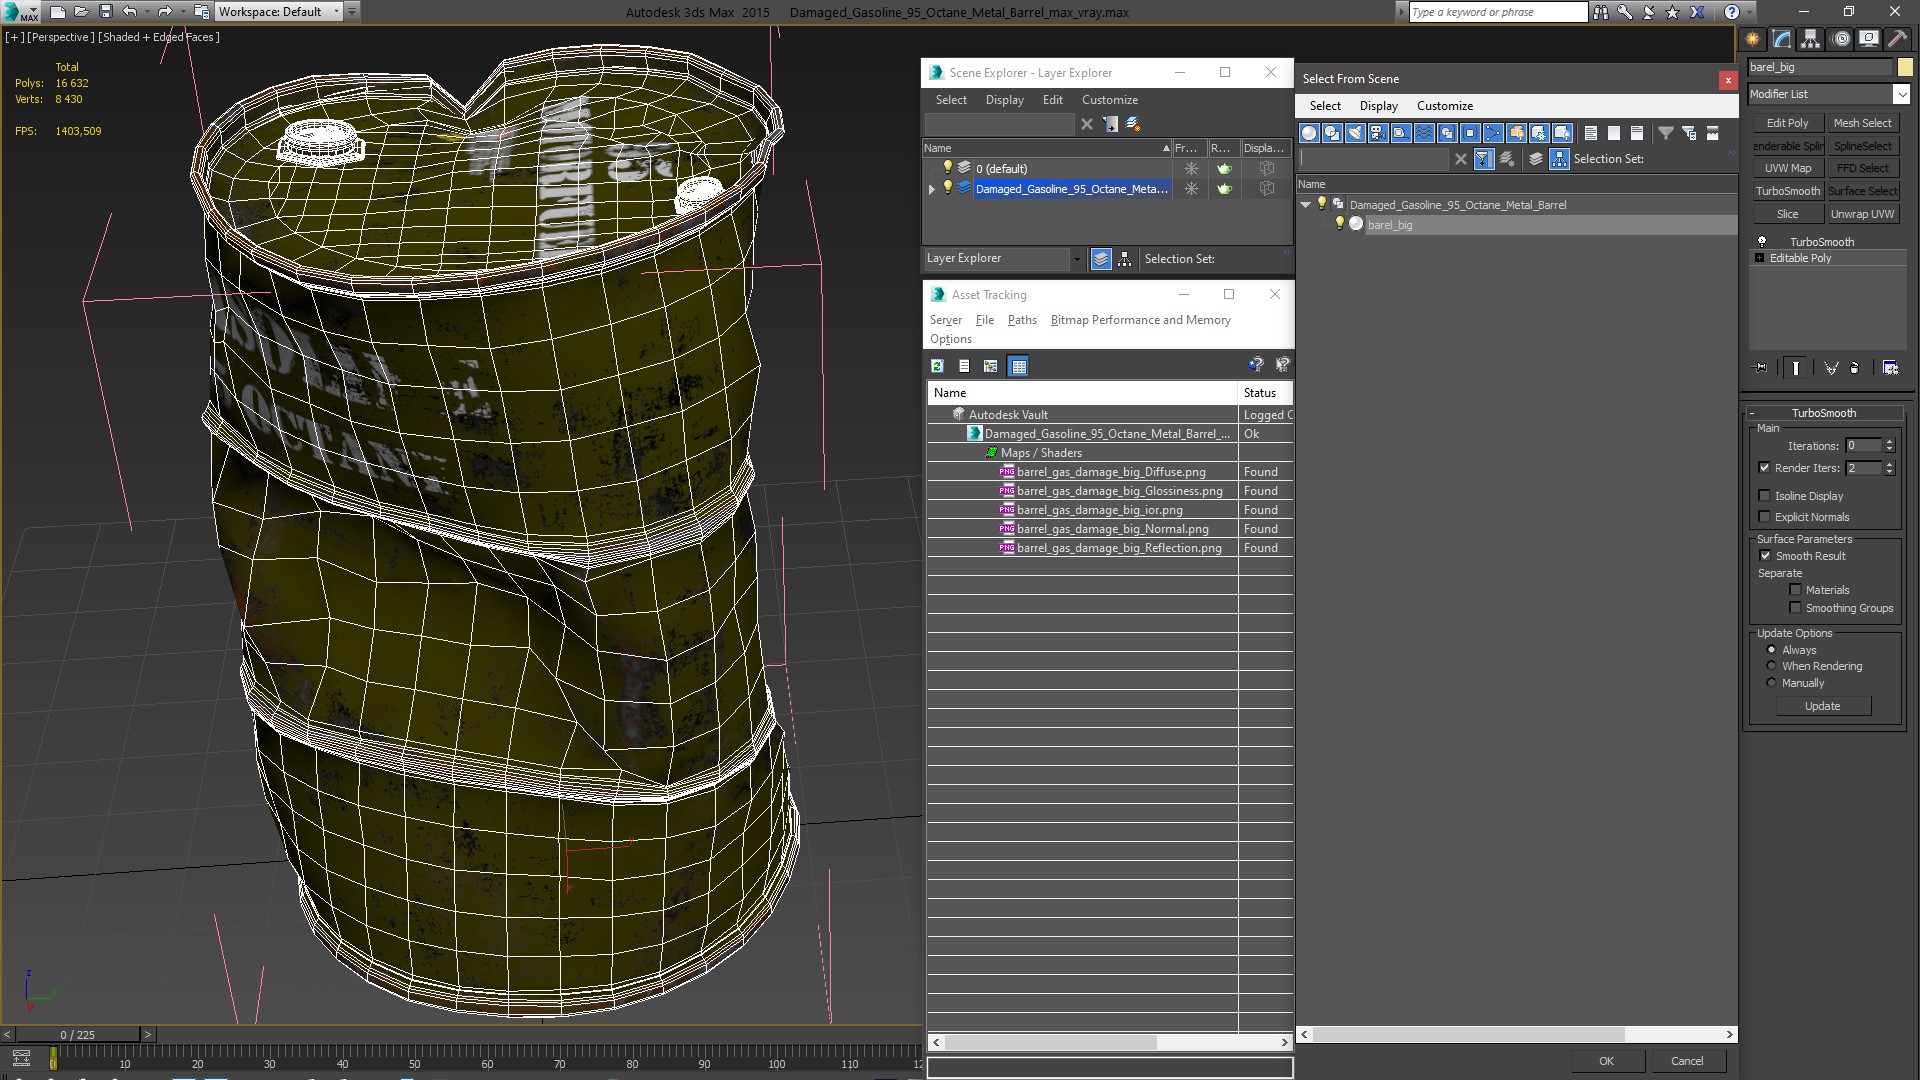This screenshot has height=1080, width=1920.
Task: Toggle Display Helpers filter in Select From Scene
Action: coord(1401,133)
